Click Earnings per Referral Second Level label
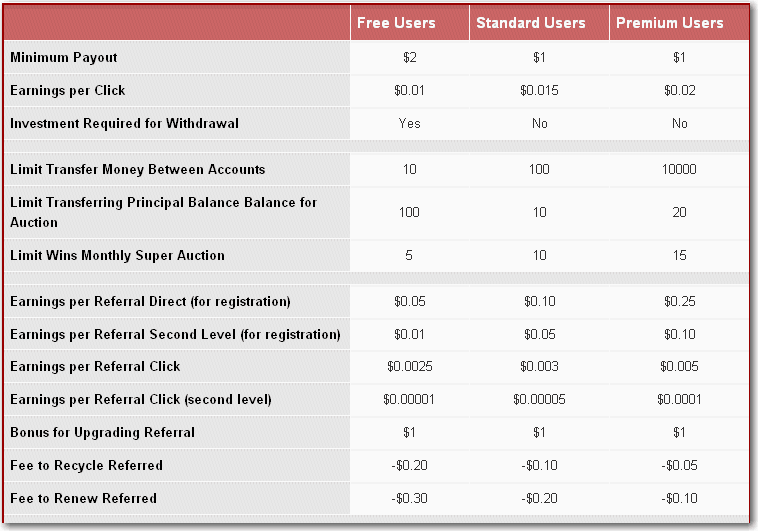758x531 pixels. [x=175, y=334]
